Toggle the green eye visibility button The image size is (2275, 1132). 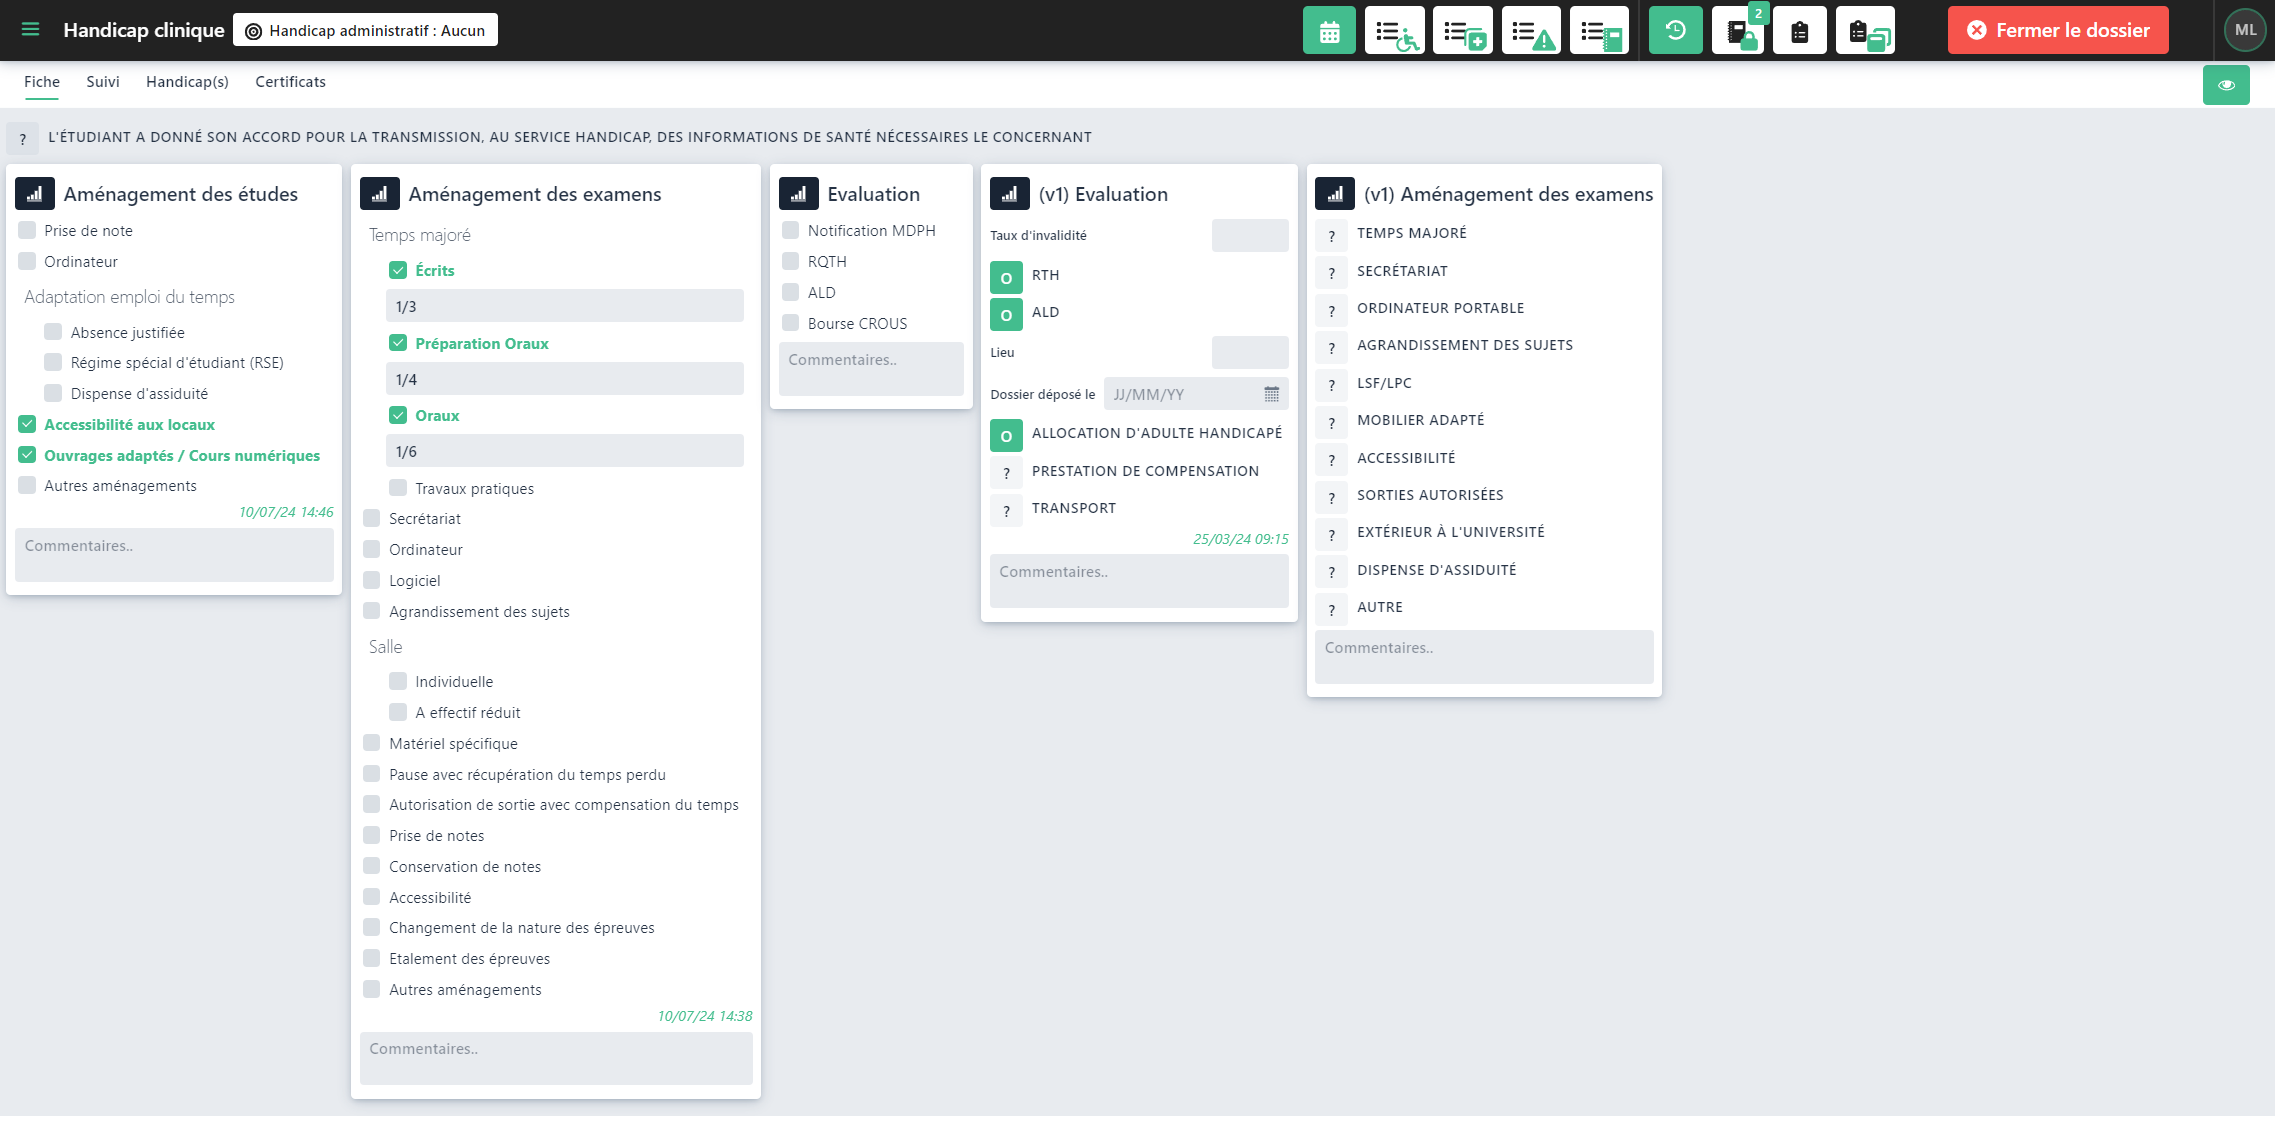(2226, 85)
